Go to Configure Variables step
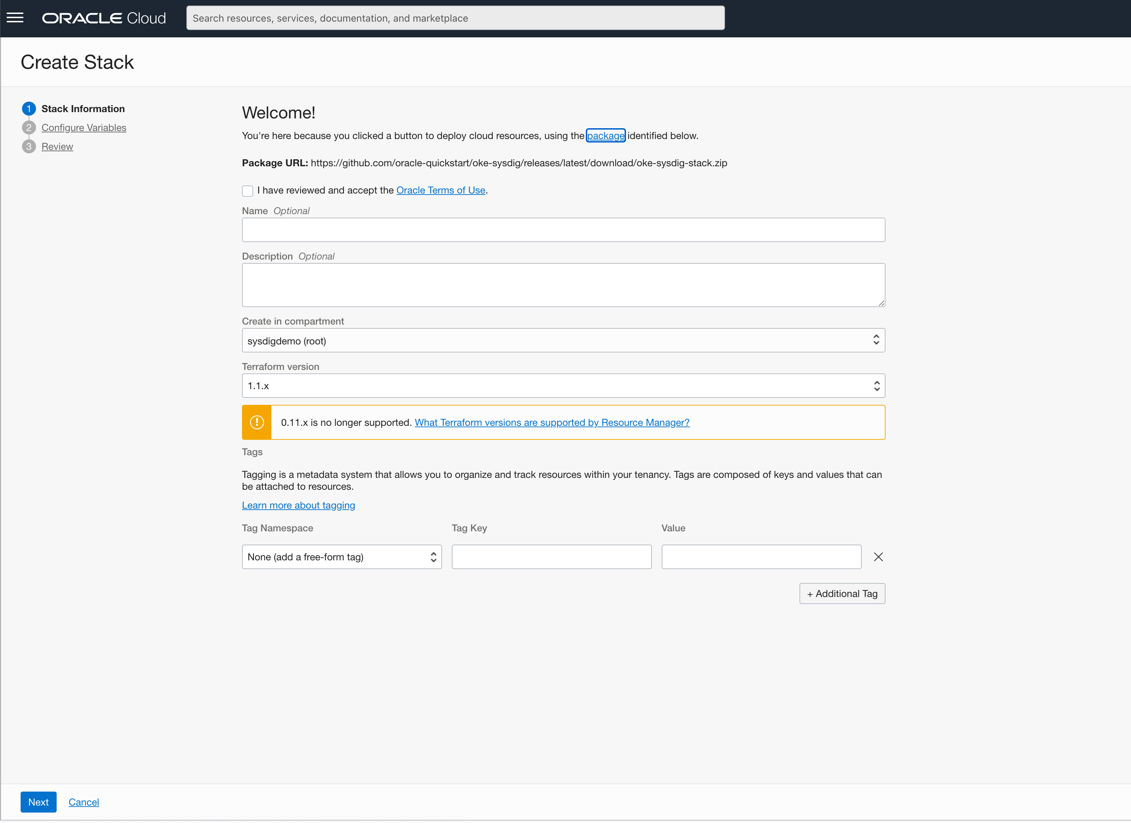Image resolution: width=1131 pixels, height=823 pixels. [84, 128]
